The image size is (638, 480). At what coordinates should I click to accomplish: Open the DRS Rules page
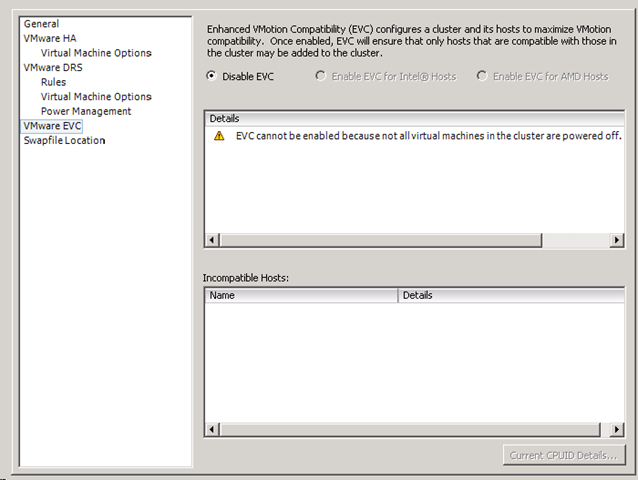pos(53,82)
